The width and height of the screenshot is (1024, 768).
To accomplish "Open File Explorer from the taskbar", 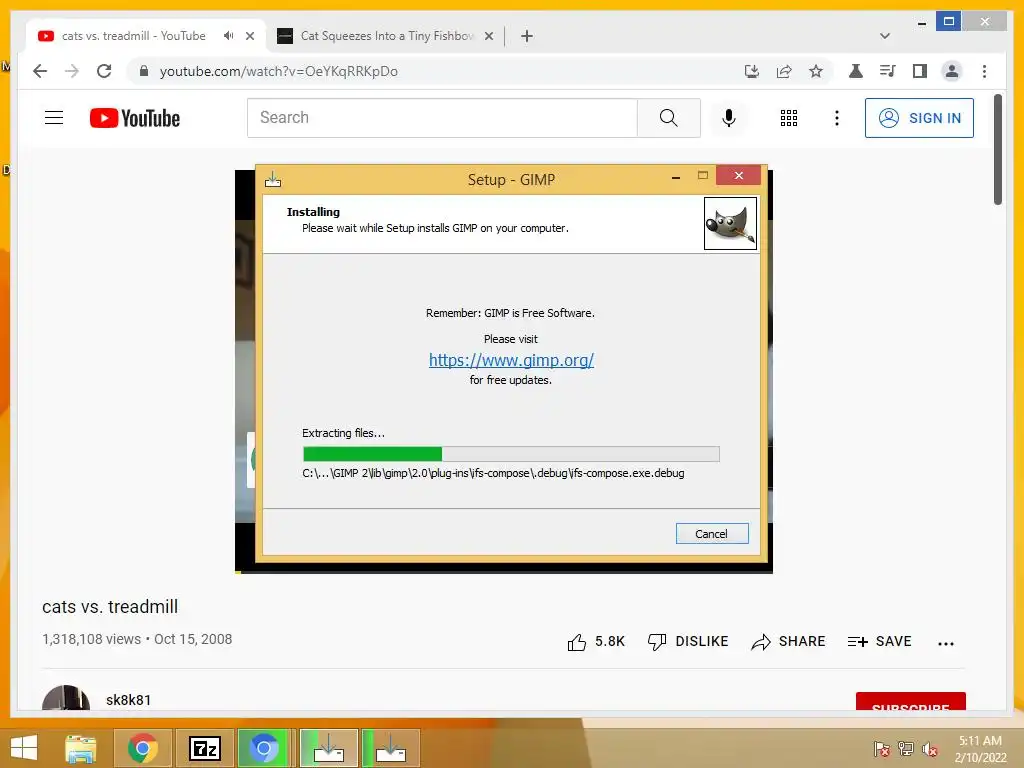I will pyautogui.click(x=80, y=748).
